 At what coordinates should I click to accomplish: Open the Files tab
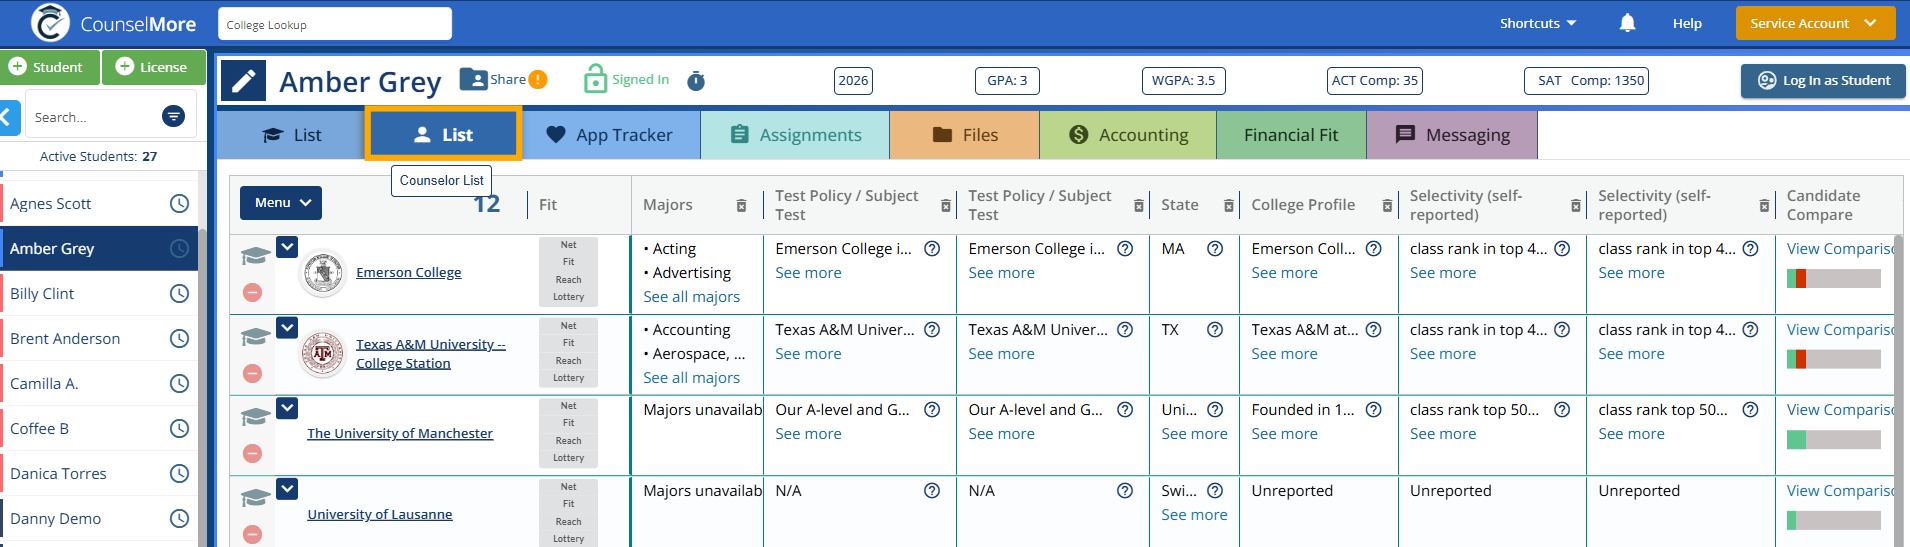tap(965, 135)
